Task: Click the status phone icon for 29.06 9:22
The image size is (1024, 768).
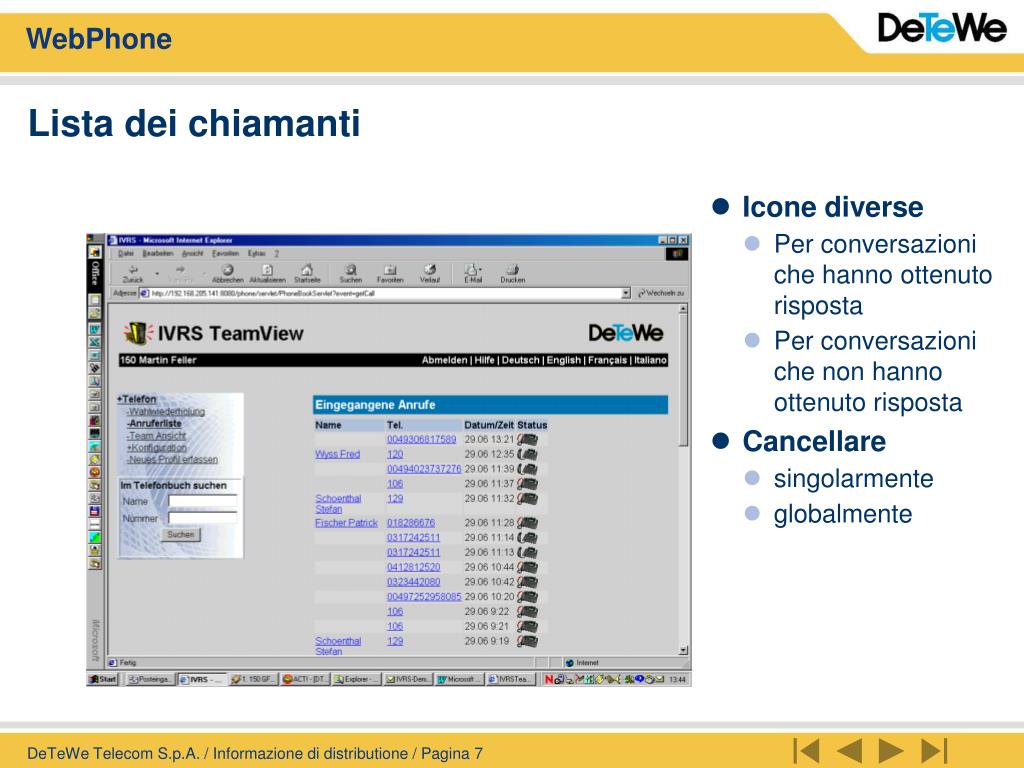Action: (x=528, y=611)
